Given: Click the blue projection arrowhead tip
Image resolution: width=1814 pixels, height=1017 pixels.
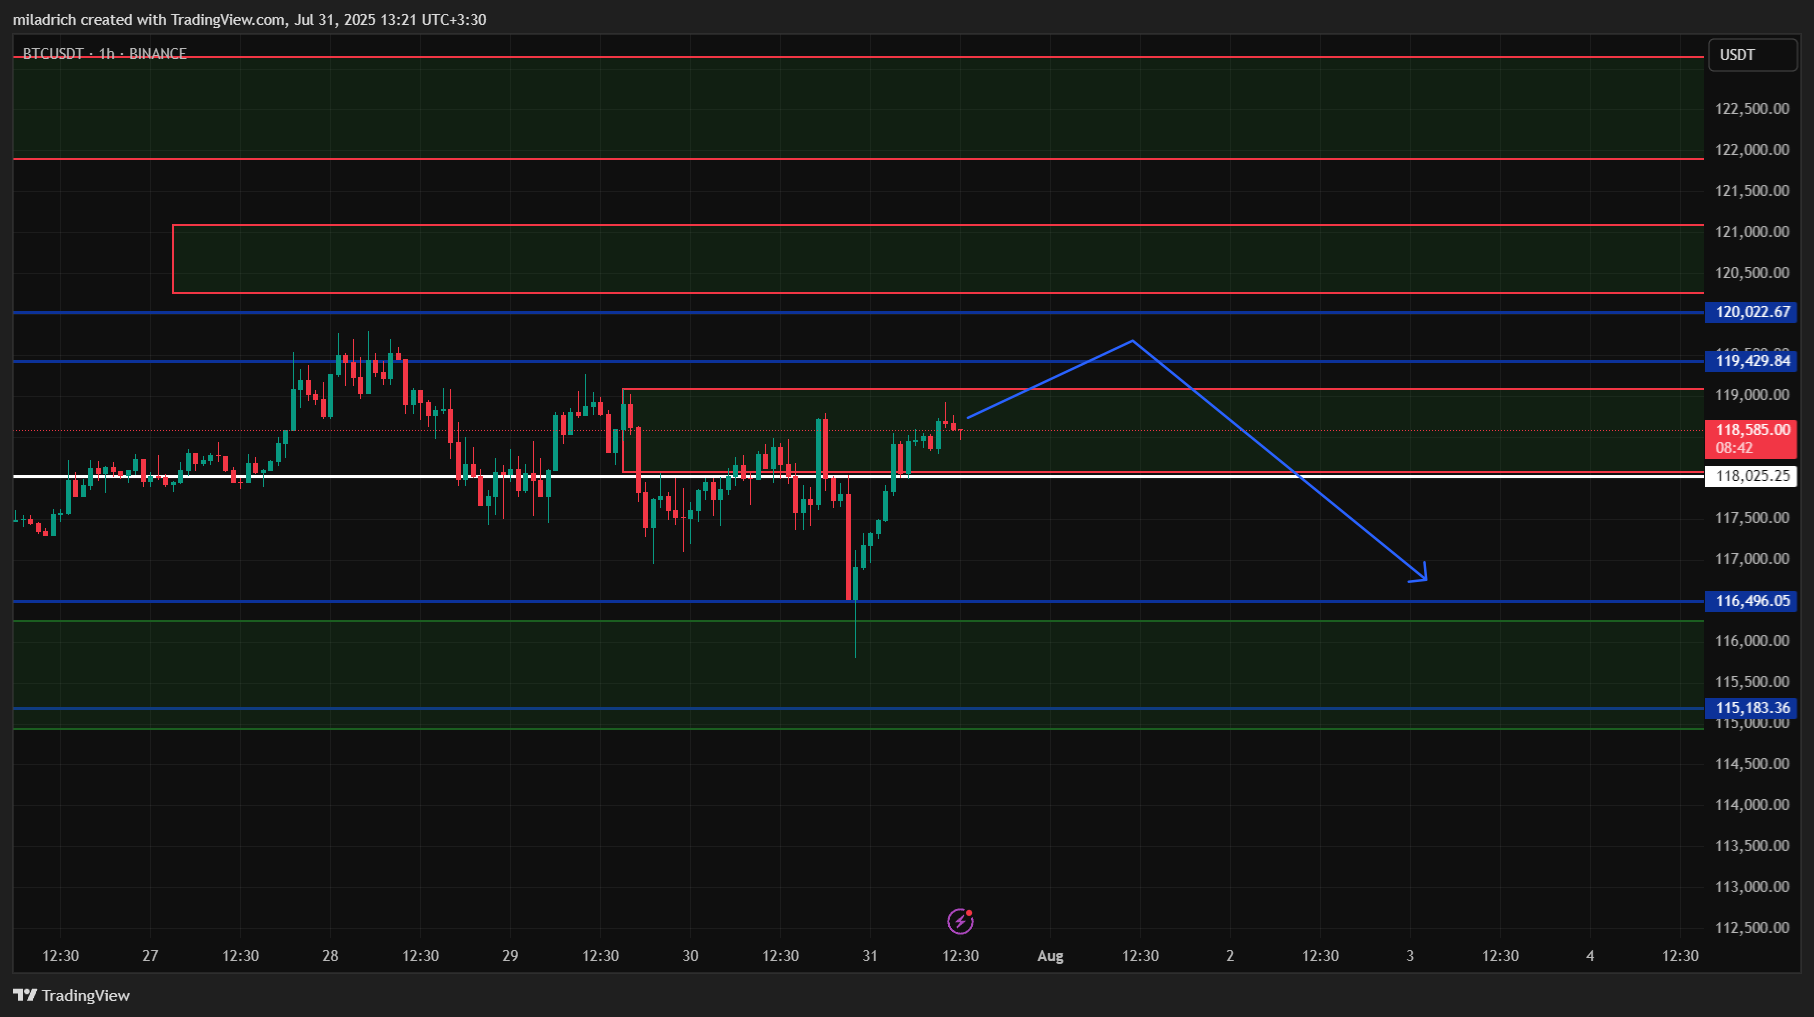Looking at the screenshot, I should pos(1425,579).
